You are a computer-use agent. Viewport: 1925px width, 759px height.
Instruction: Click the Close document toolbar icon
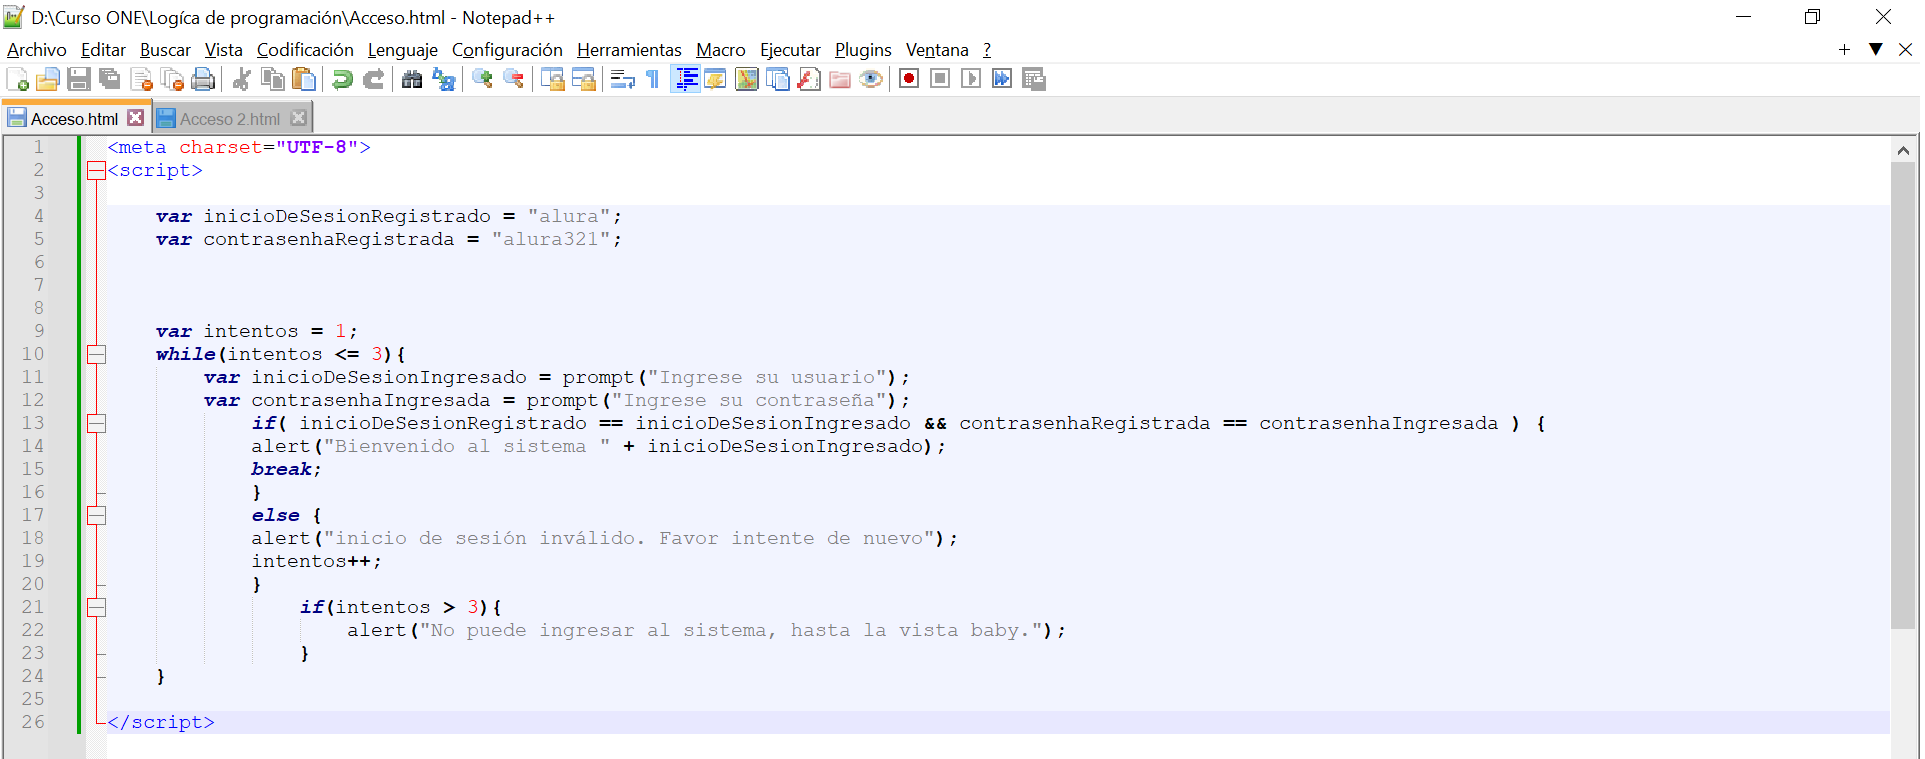click(142, 80)
